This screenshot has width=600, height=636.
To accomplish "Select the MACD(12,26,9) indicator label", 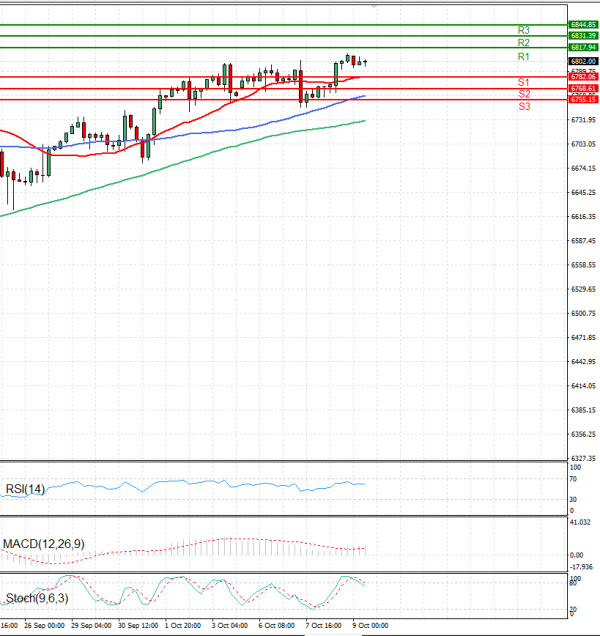I will coord(41,543).
